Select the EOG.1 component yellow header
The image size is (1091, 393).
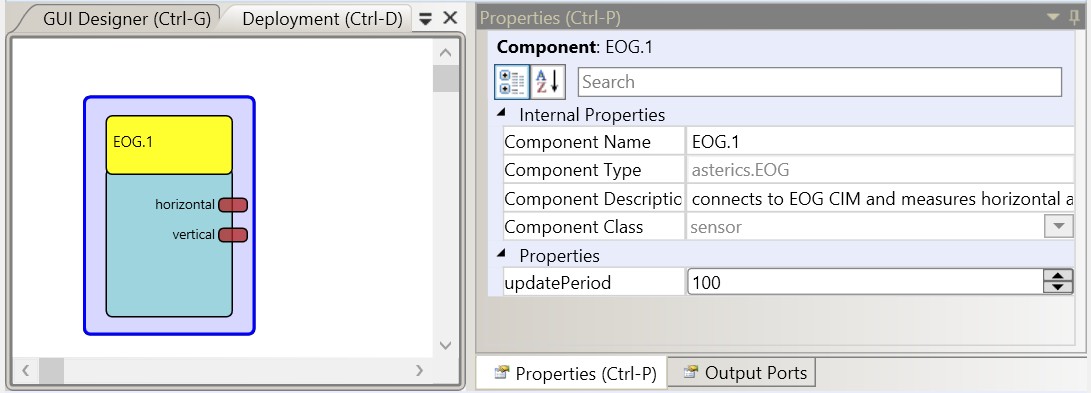[169, 145]
